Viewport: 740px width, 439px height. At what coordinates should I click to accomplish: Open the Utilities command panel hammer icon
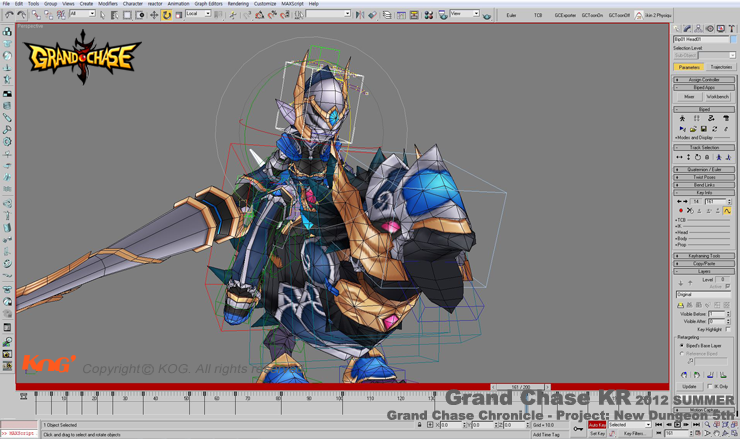point(732,29)
